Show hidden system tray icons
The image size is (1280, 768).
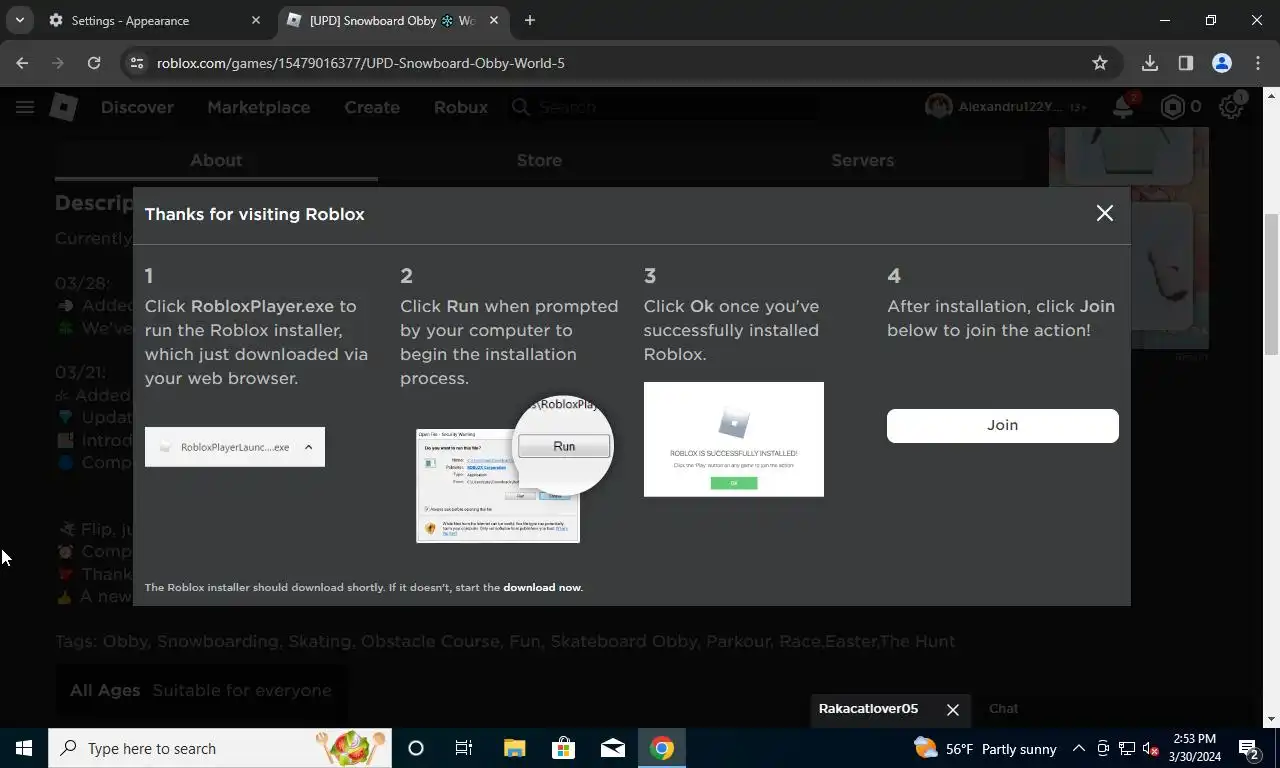click(x=1079, y=748)
